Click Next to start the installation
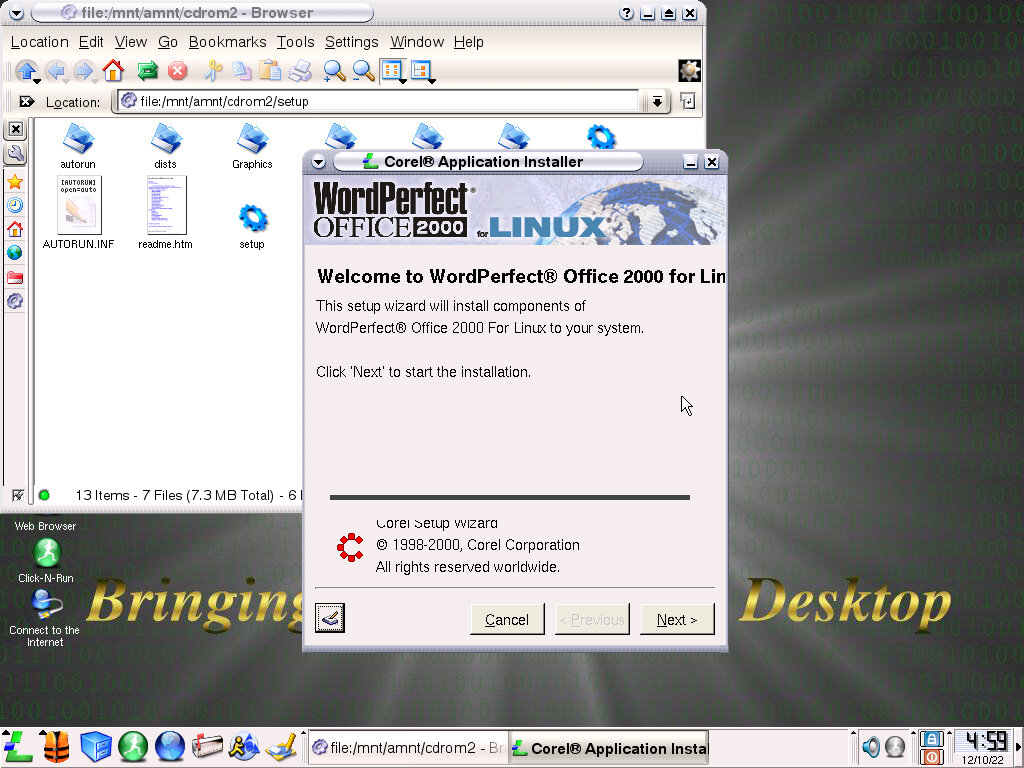1024x768 pixels. (x=677, y=620)
